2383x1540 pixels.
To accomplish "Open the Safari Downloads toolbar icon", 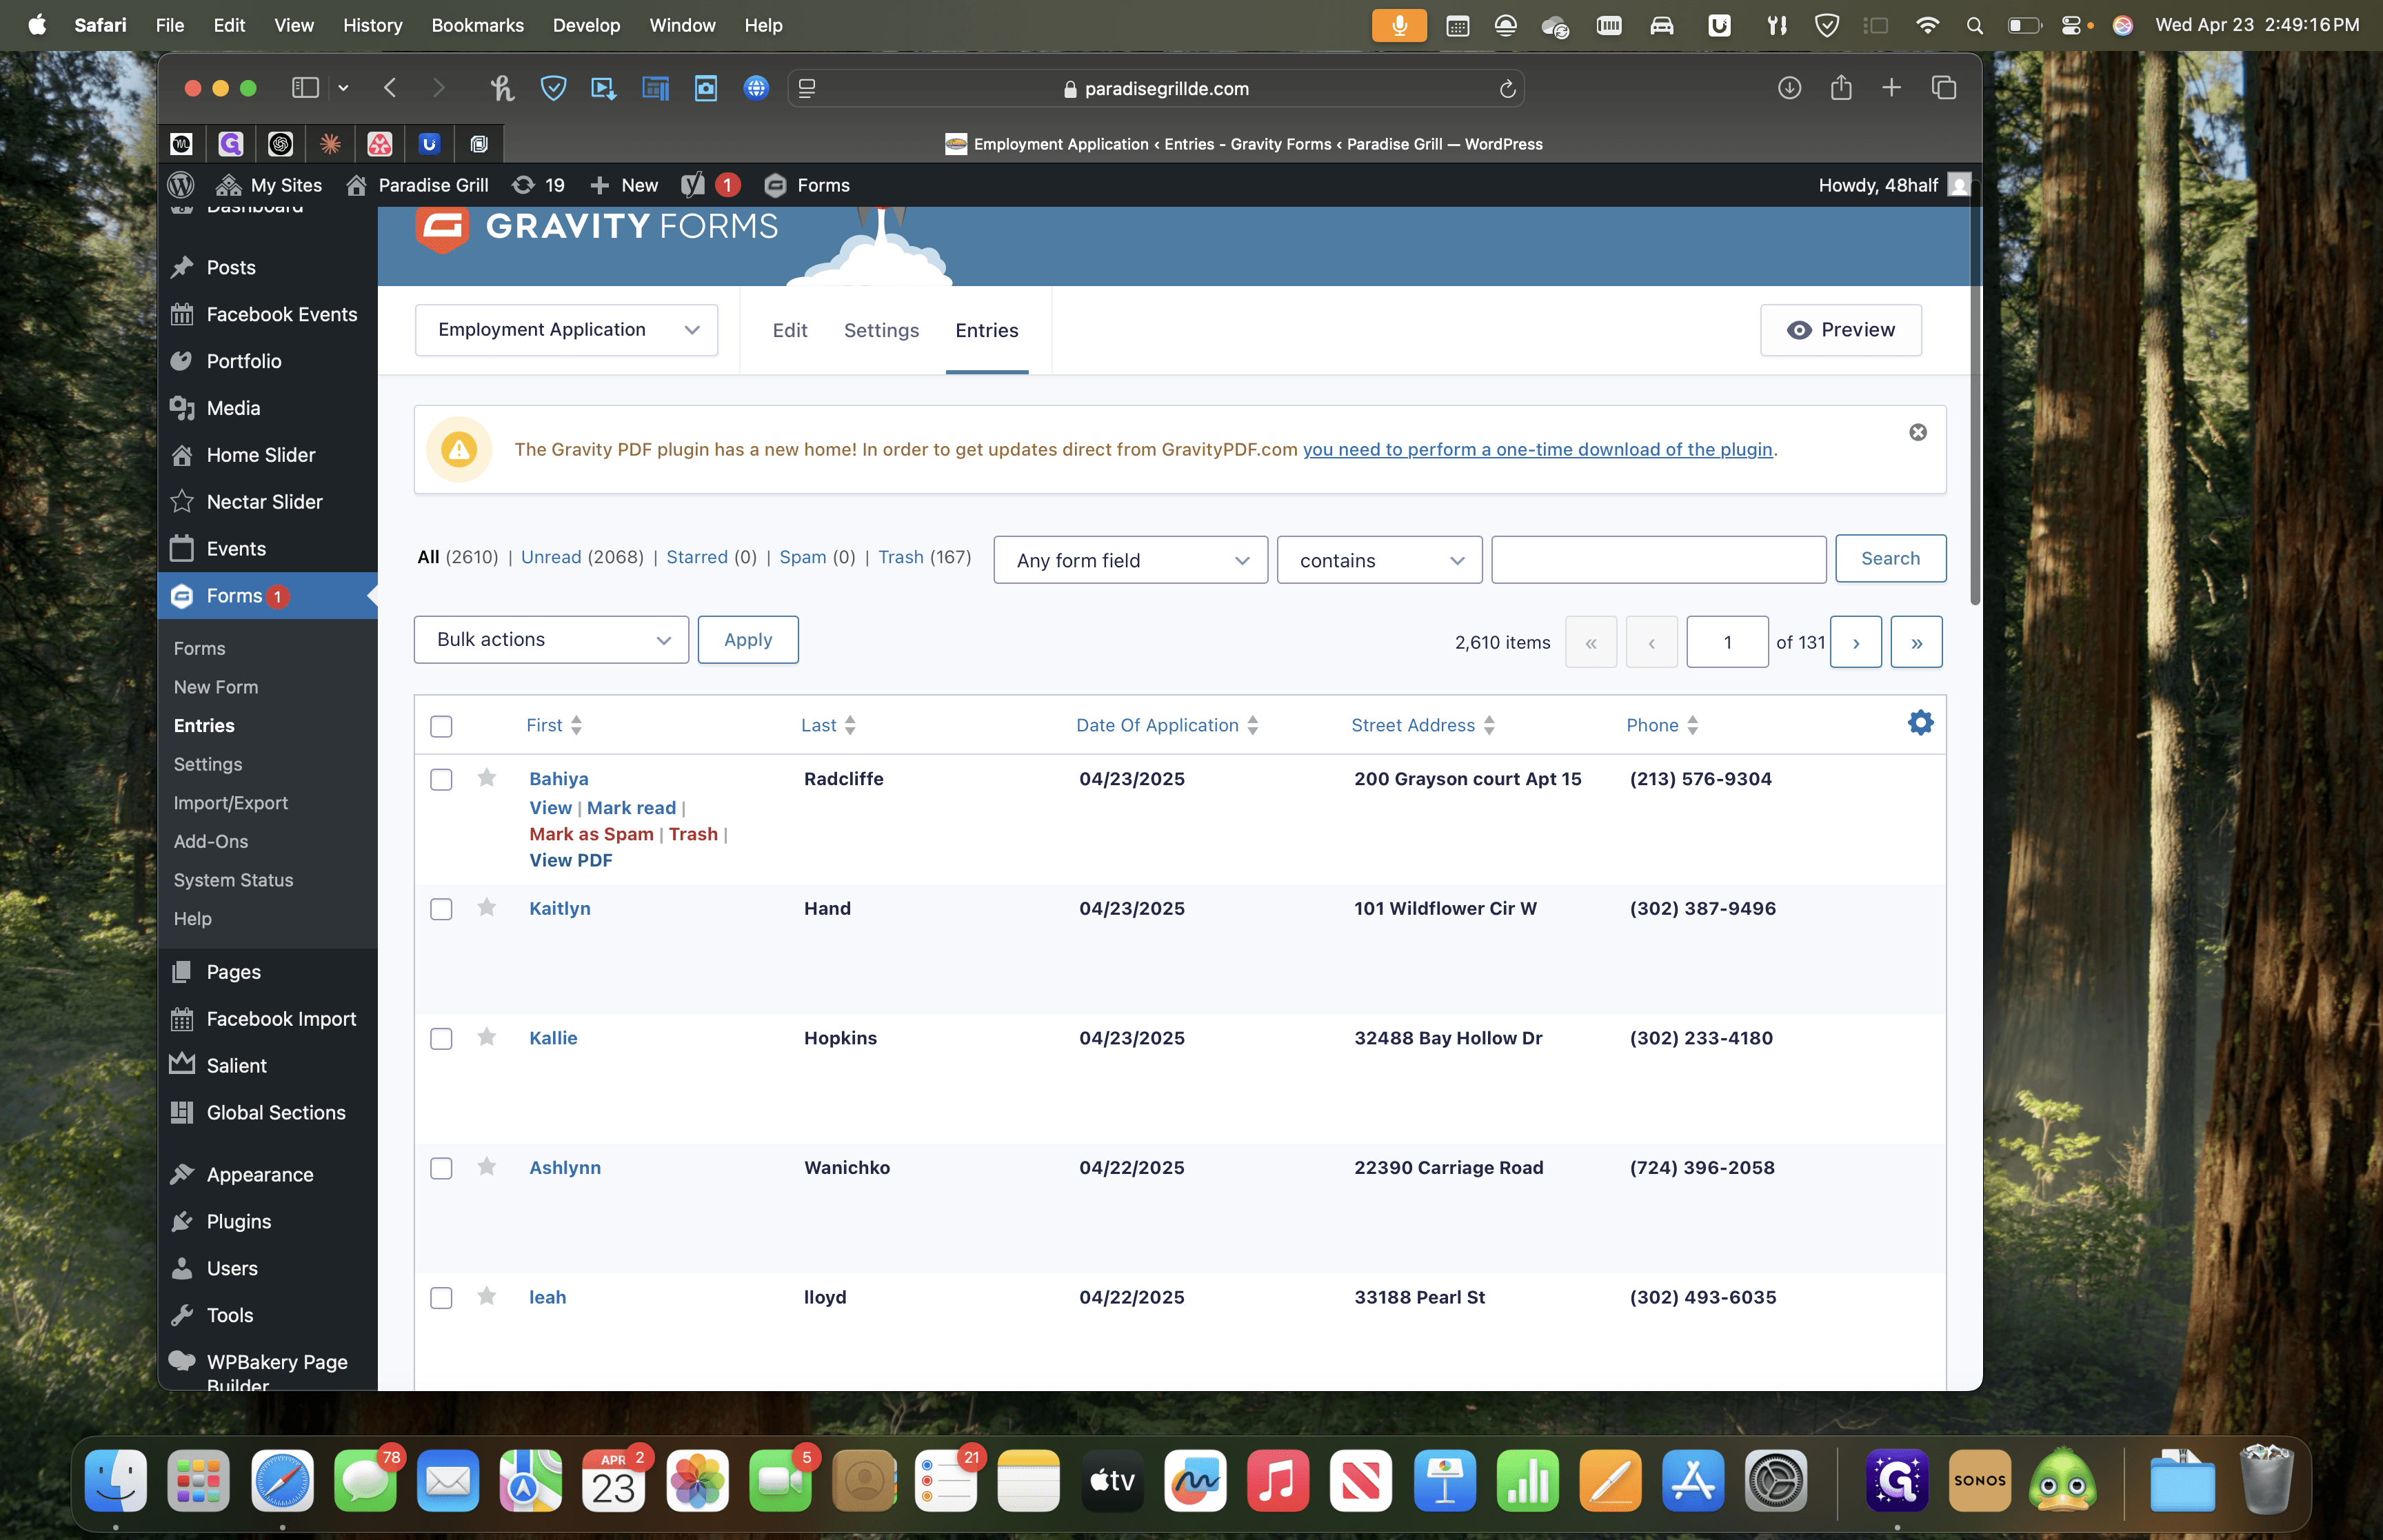I will pos(1789,88).
